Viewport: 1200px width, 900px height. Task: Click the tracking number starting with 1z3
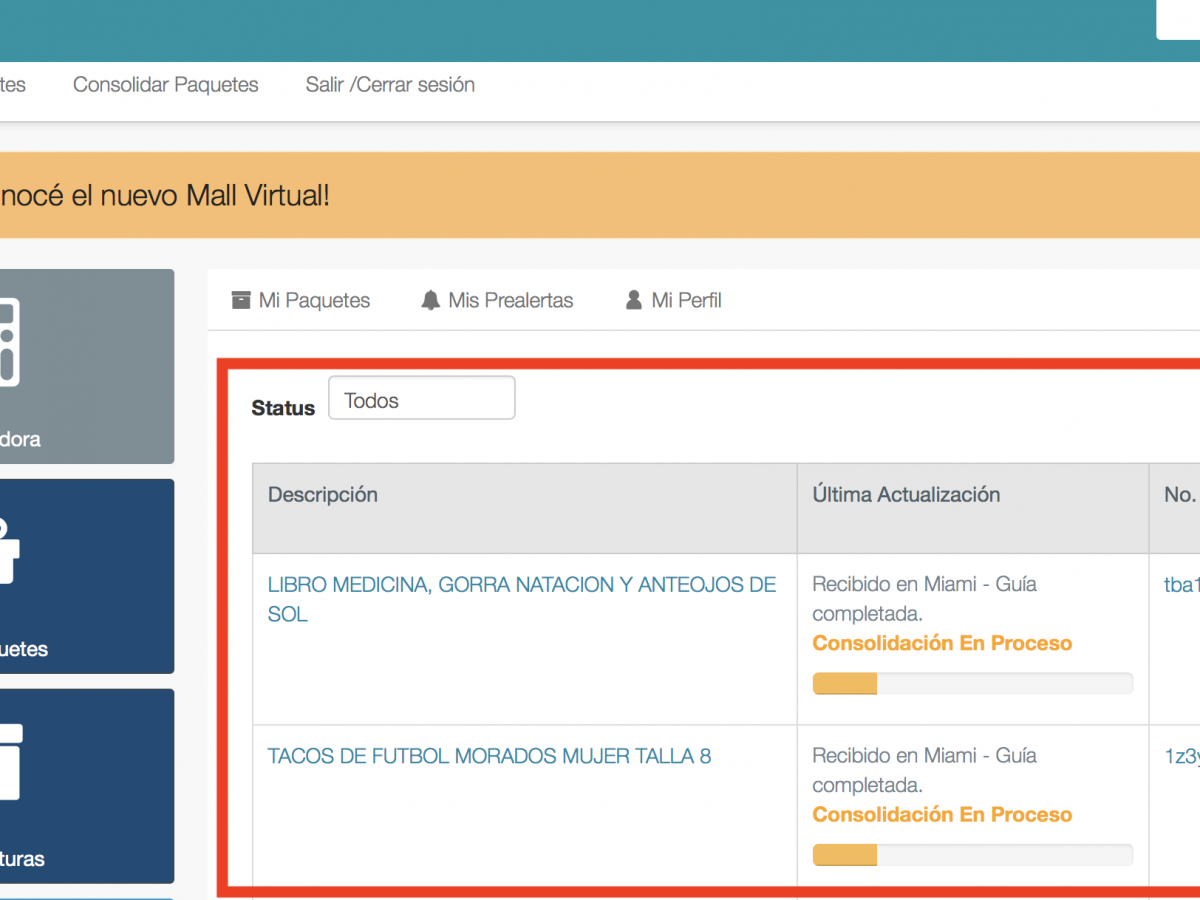(1181, 756)
